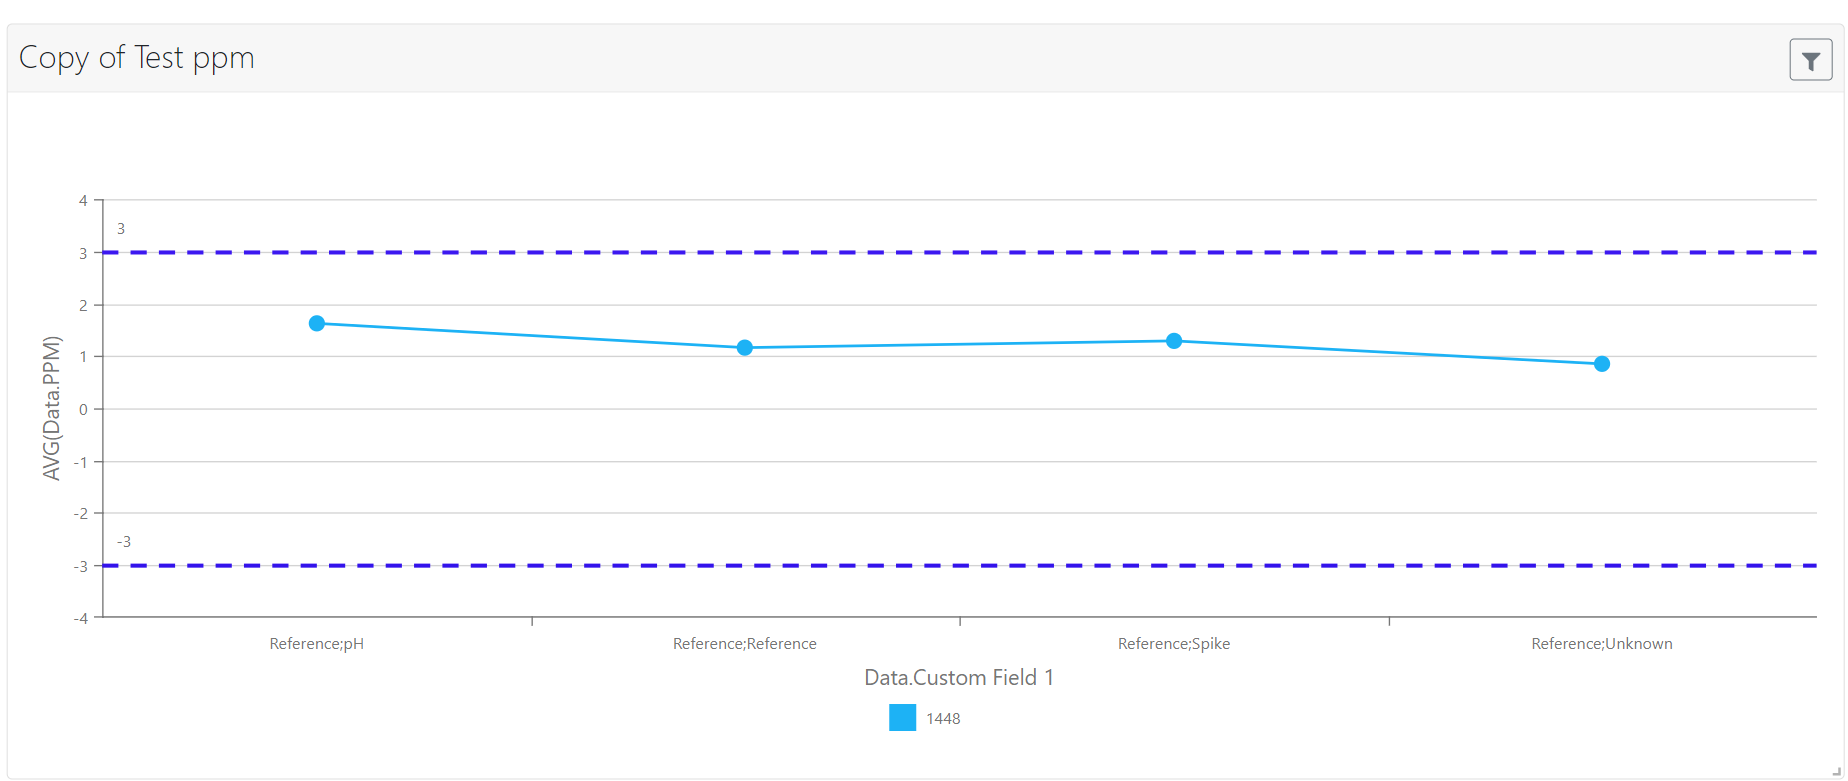The width and height of the screenshot is (1848, 781).
Task: Click the Copy of Test ppm title
Action: click(137, 58)
